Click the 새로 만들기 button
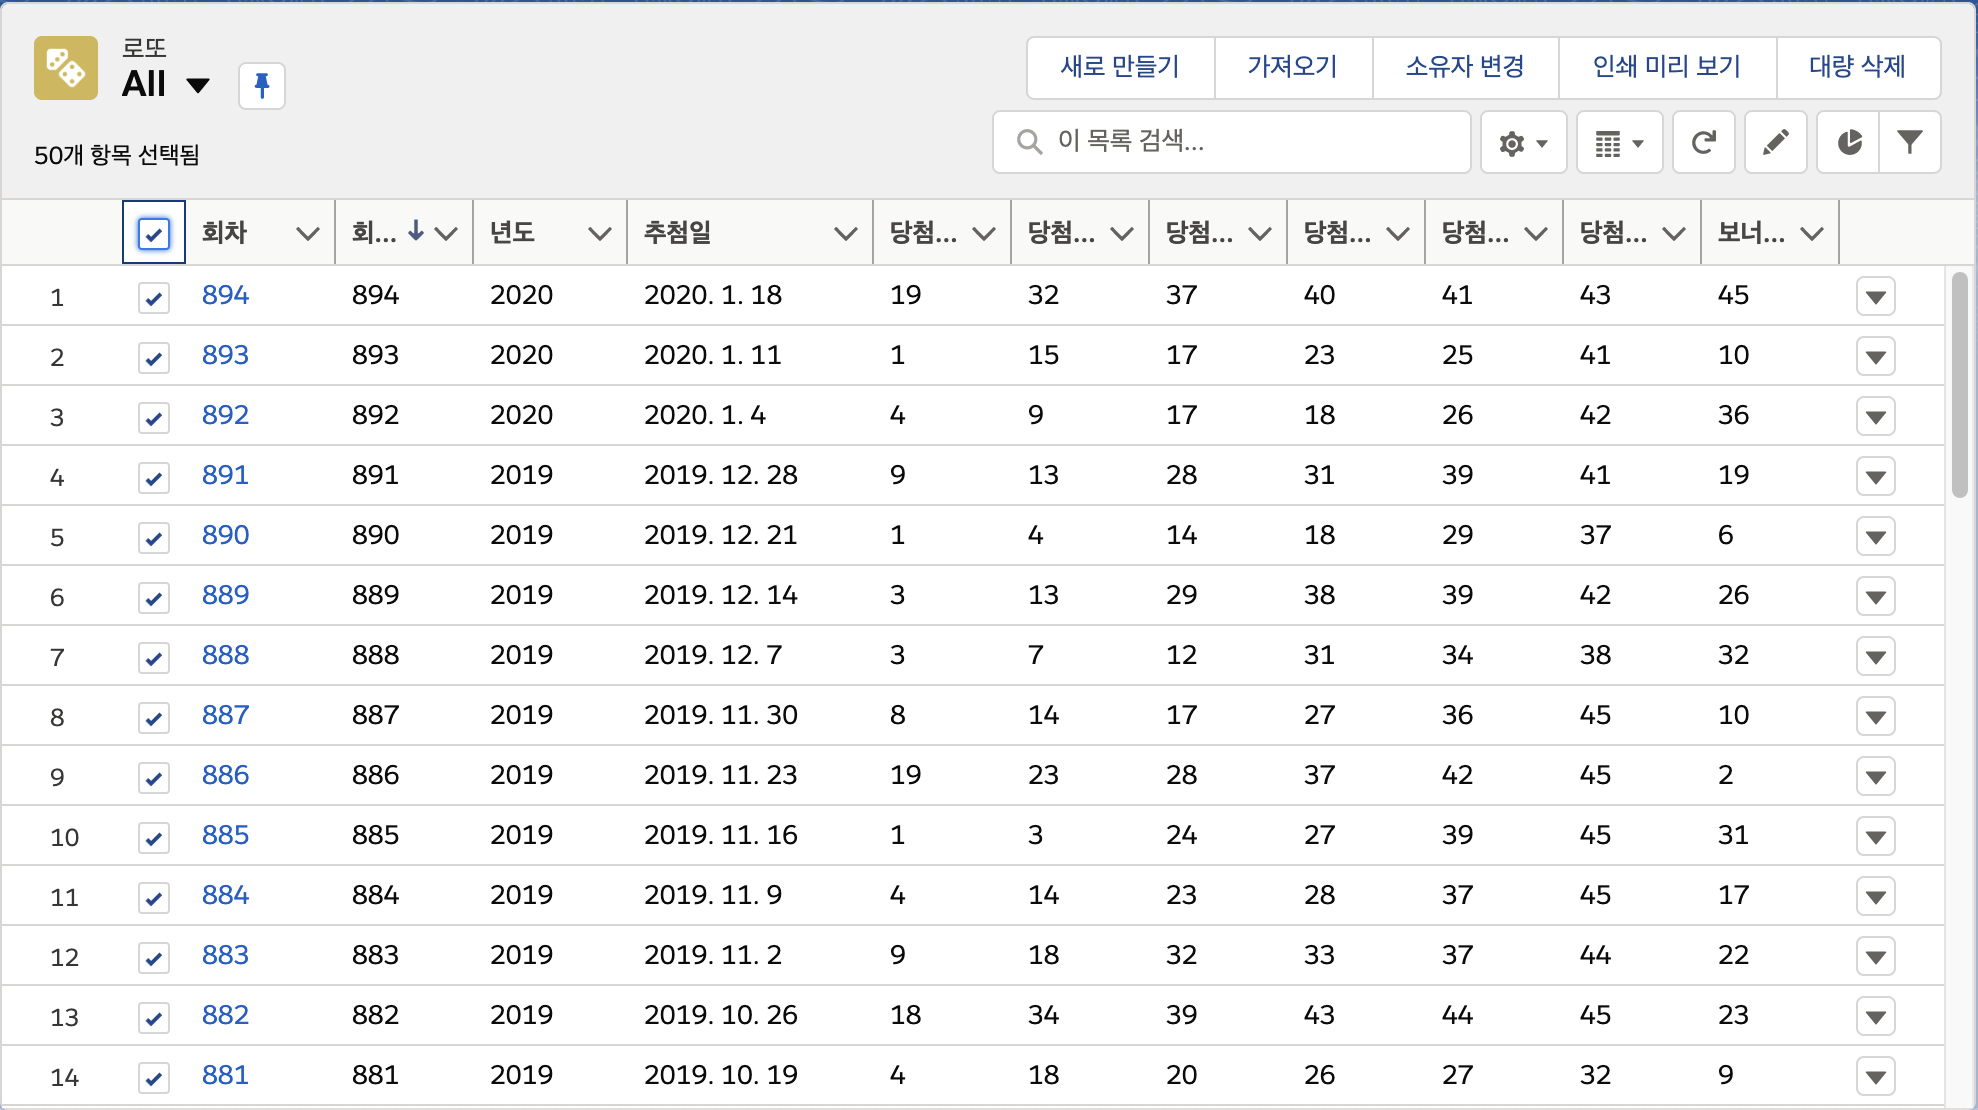 tap(1120, 67)
